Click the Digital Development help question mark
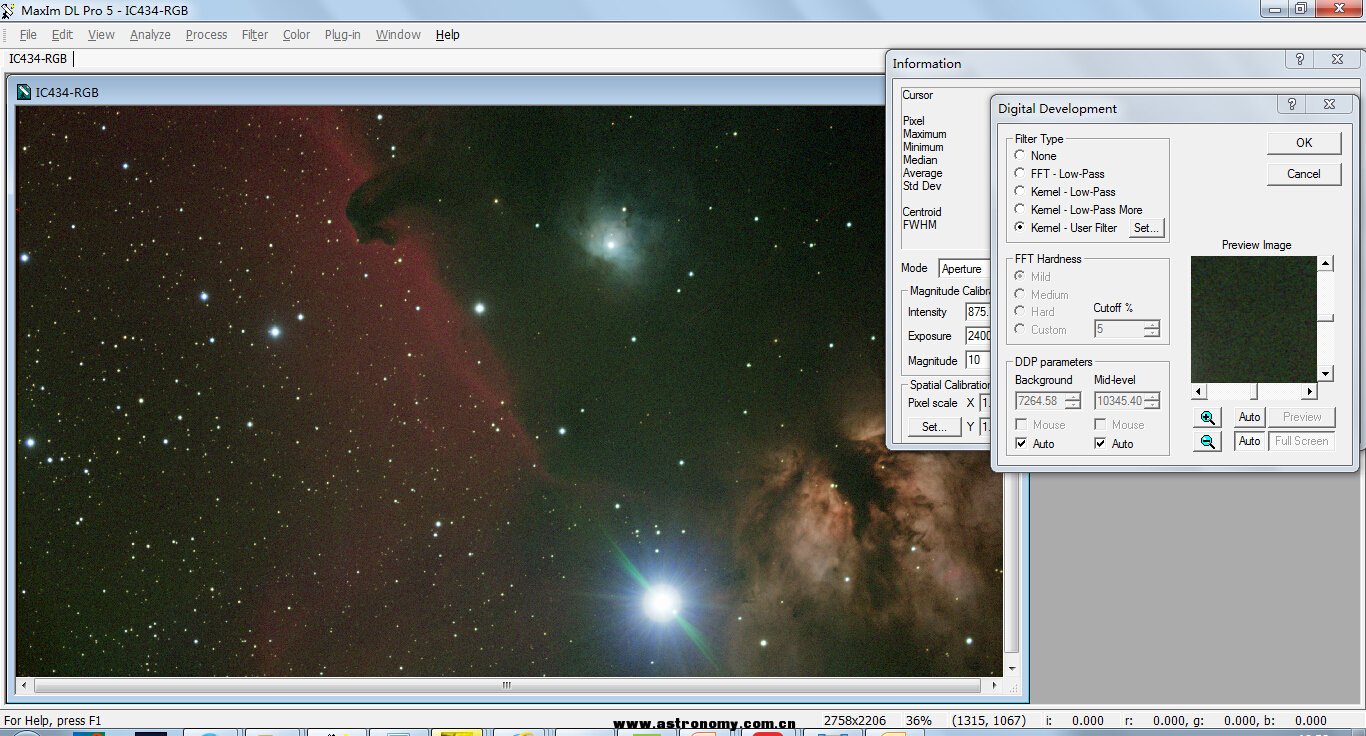 point(1291,104)
